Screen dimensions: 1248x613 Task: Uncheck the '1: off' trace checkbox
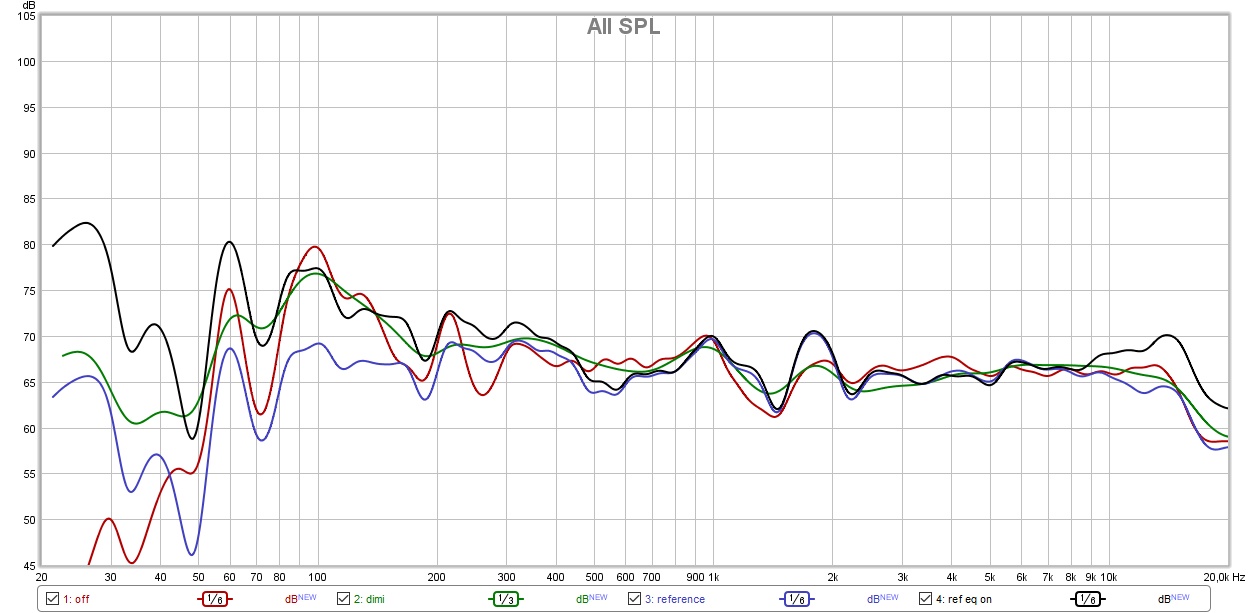click(x=52, y=599)
